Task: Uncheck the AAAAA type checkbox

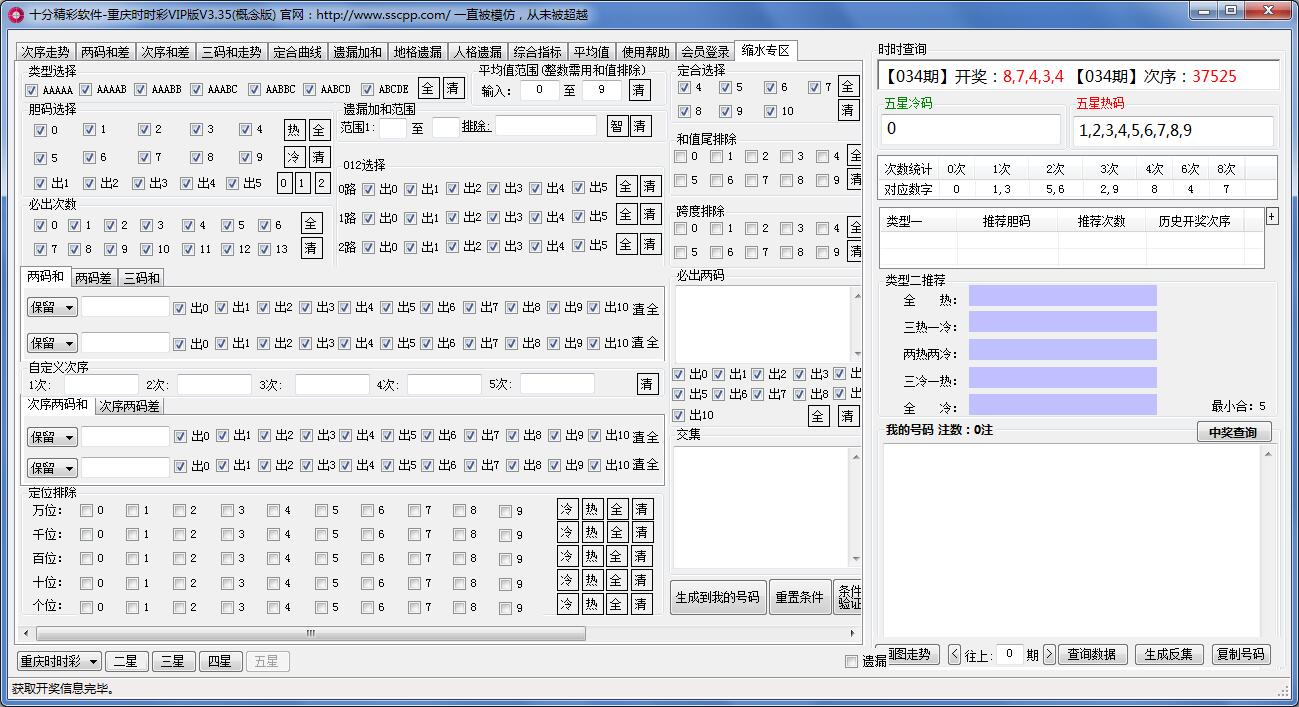Action: (33, 90)
